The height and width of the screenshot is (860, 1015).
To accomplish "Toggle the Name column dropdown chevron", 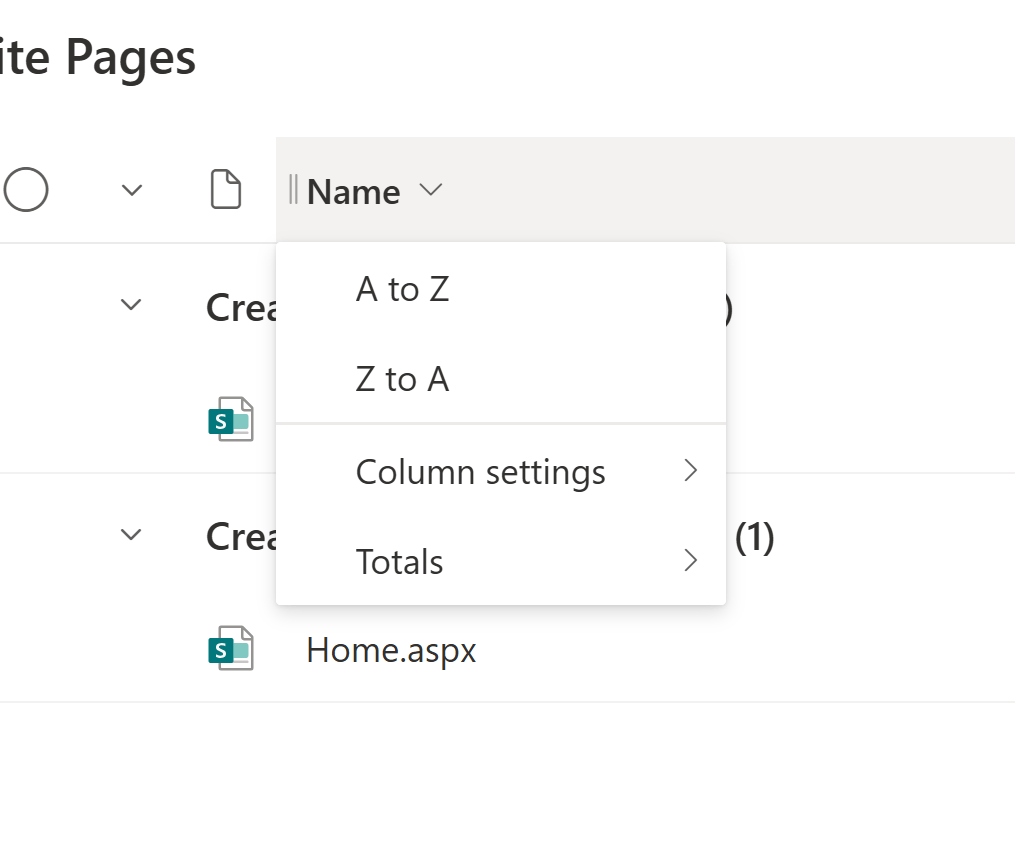I will (x=431, y=190).
